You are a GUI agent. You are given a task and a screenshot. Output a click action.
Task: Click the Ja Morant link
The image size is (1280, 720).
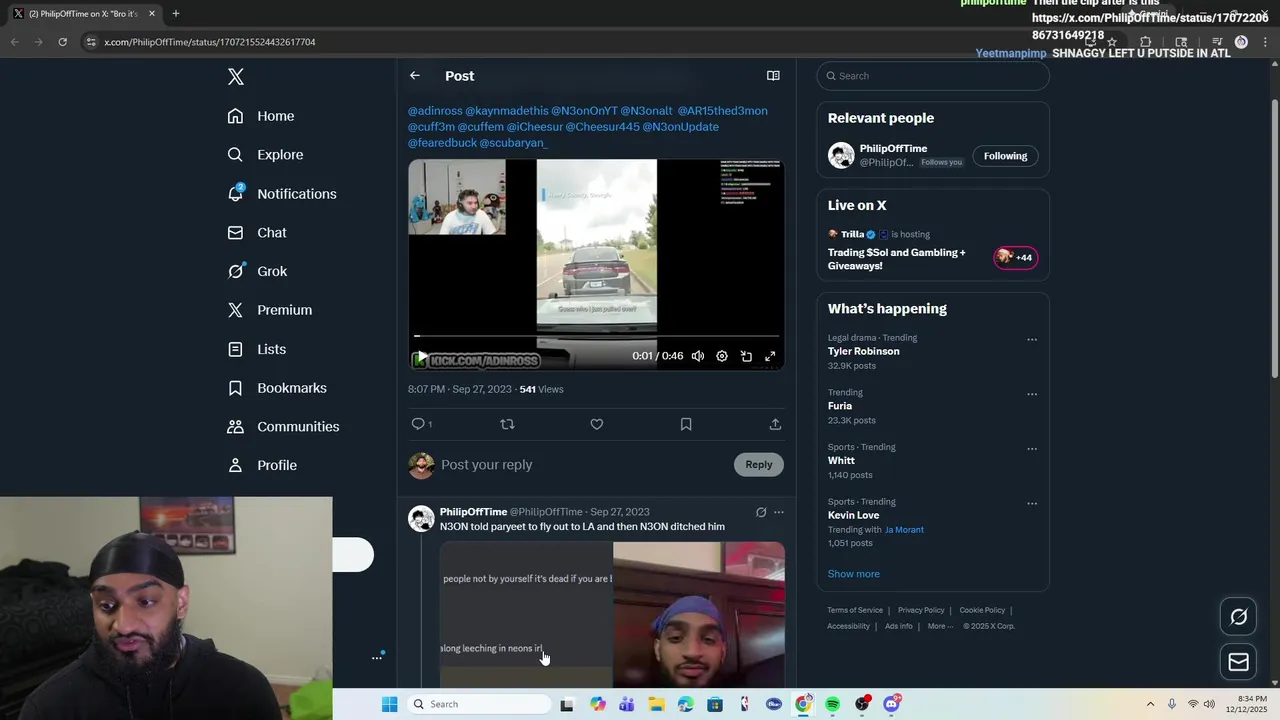(904, 530)
